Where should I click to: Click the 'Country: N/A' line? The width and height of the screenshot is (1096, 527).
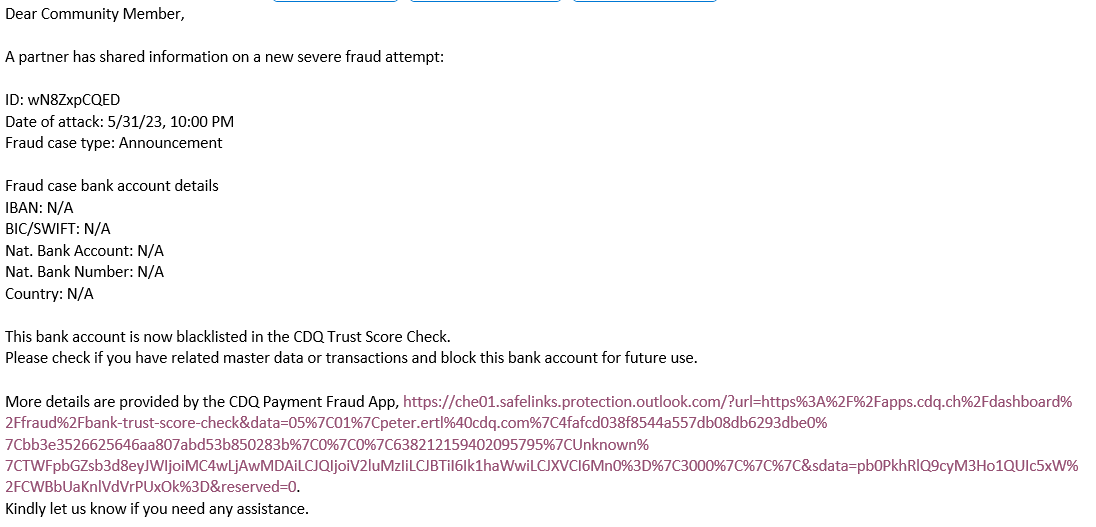coord(49,294)
